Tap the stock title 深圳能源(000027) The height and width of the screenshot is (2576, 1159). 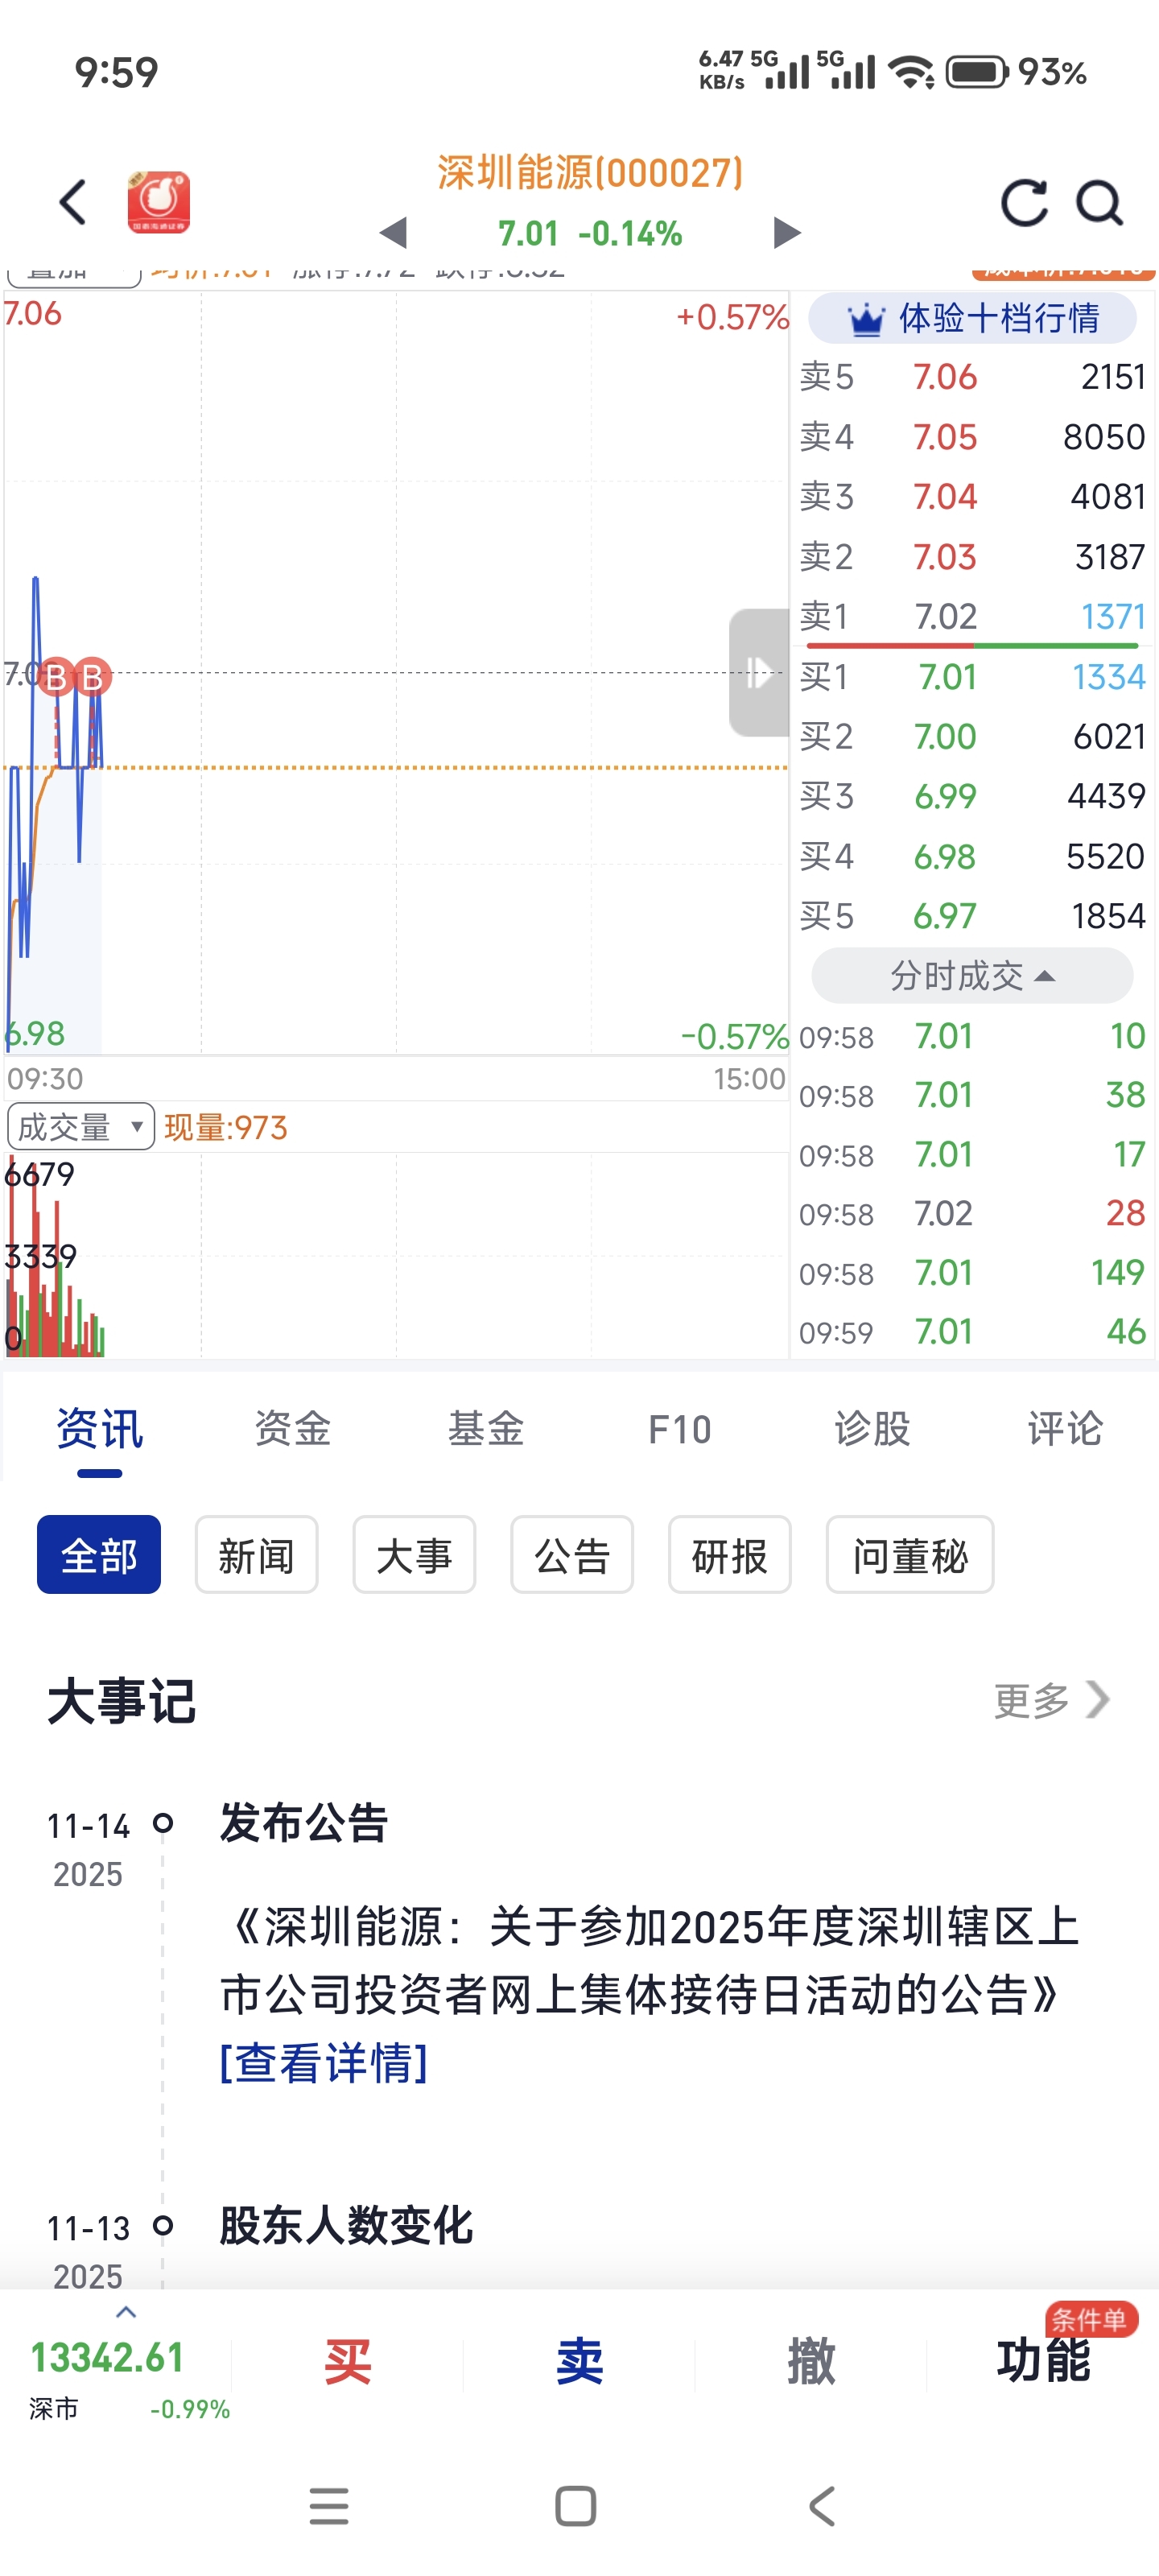click(590, 173)
